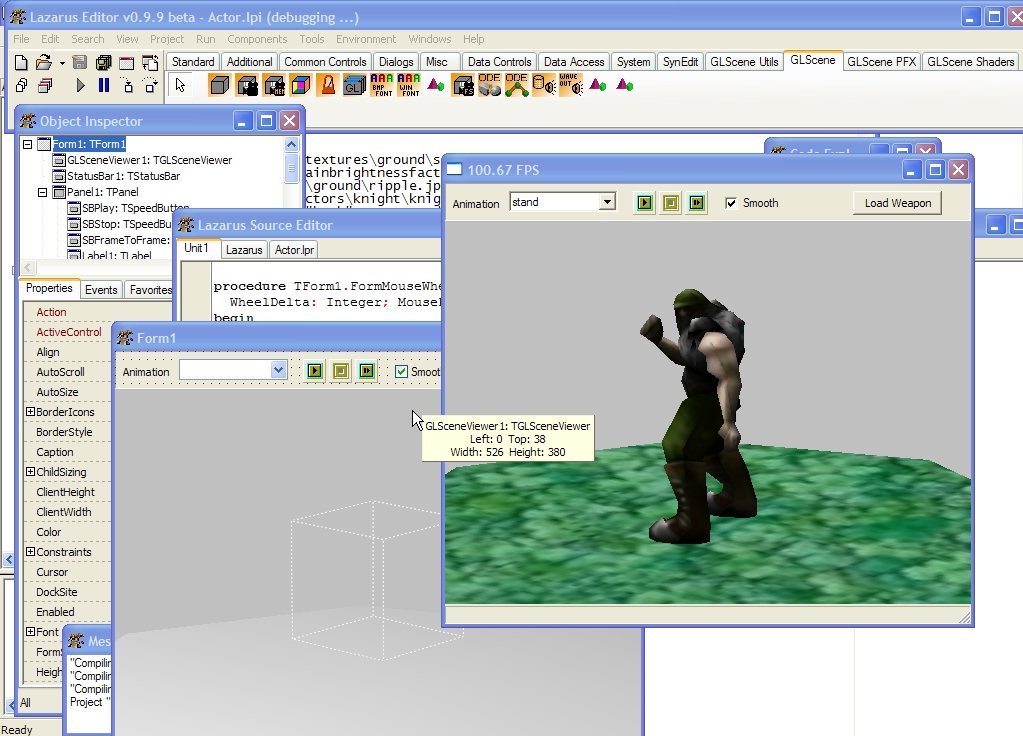Switch to the Standard component tab

[192, 62]
